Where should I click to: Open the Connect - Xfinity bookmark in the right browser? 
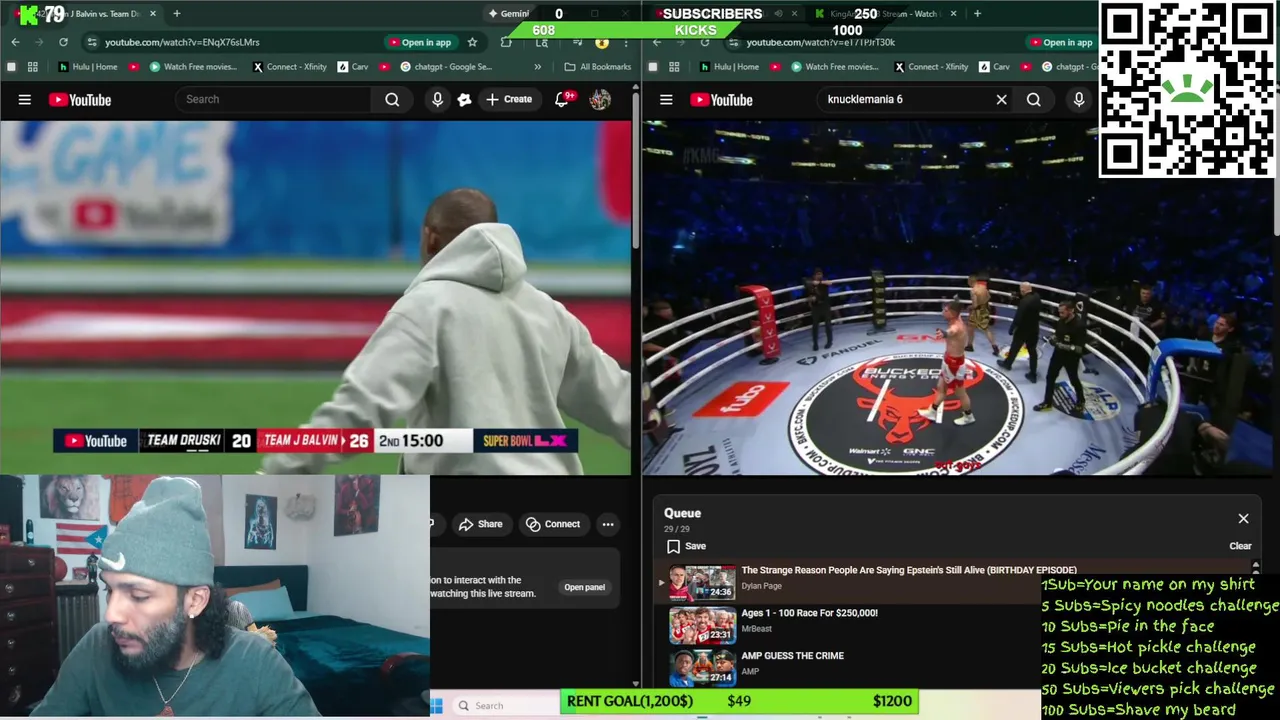(931, 67)
